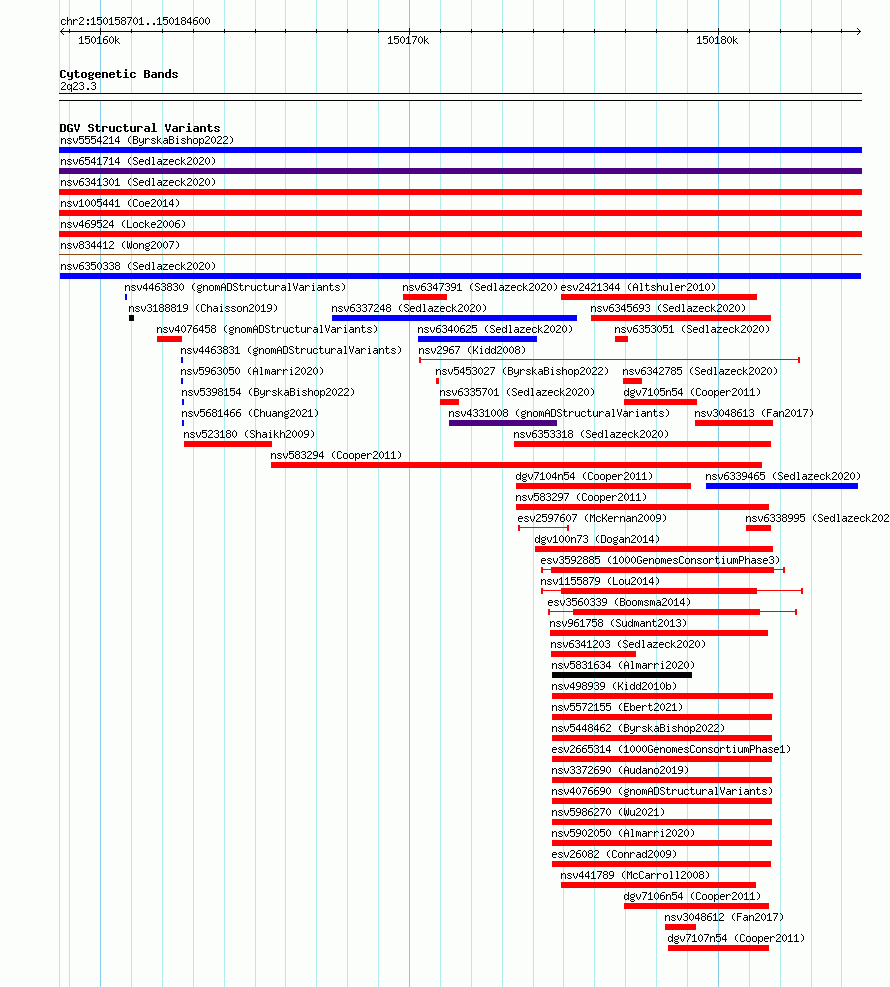Select nsv961758 (Sudmant2013) label
Image resolution: width=890 pixels, height=987 pixels.
(618, 623)
